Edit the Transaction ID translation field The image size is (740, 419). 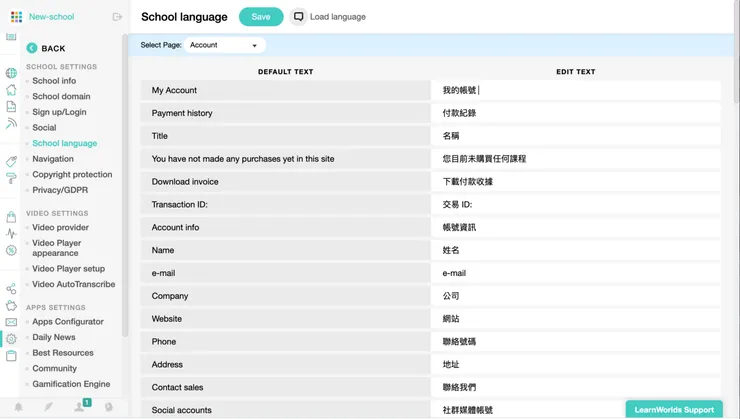tap(576, 204)
